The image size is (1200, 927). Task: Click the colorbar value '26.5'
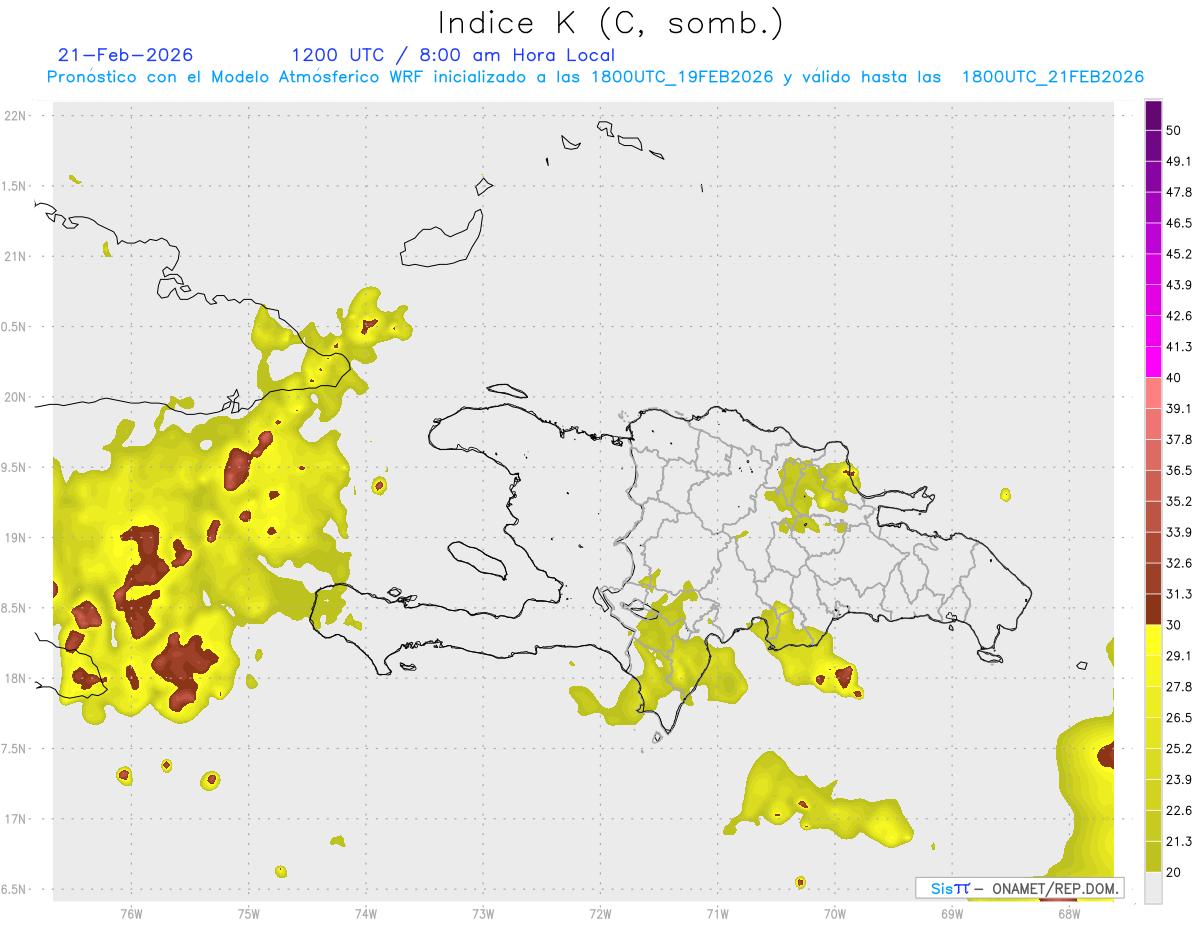pos(1179,717)
